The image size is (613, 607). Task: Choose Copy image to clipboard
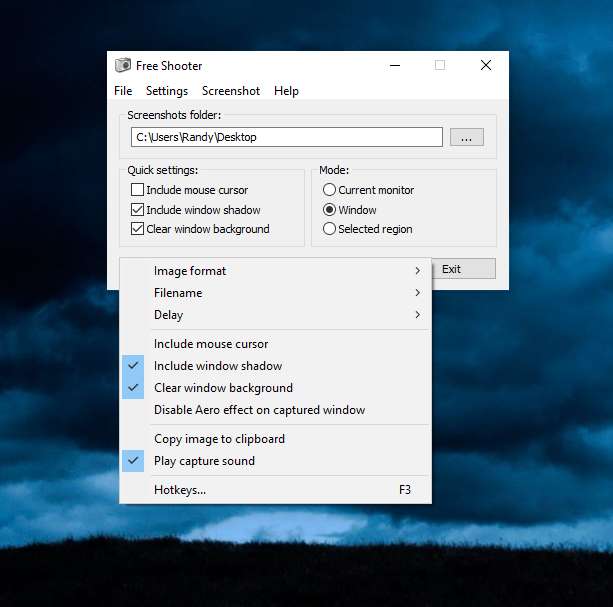click(x=276, y=439)
